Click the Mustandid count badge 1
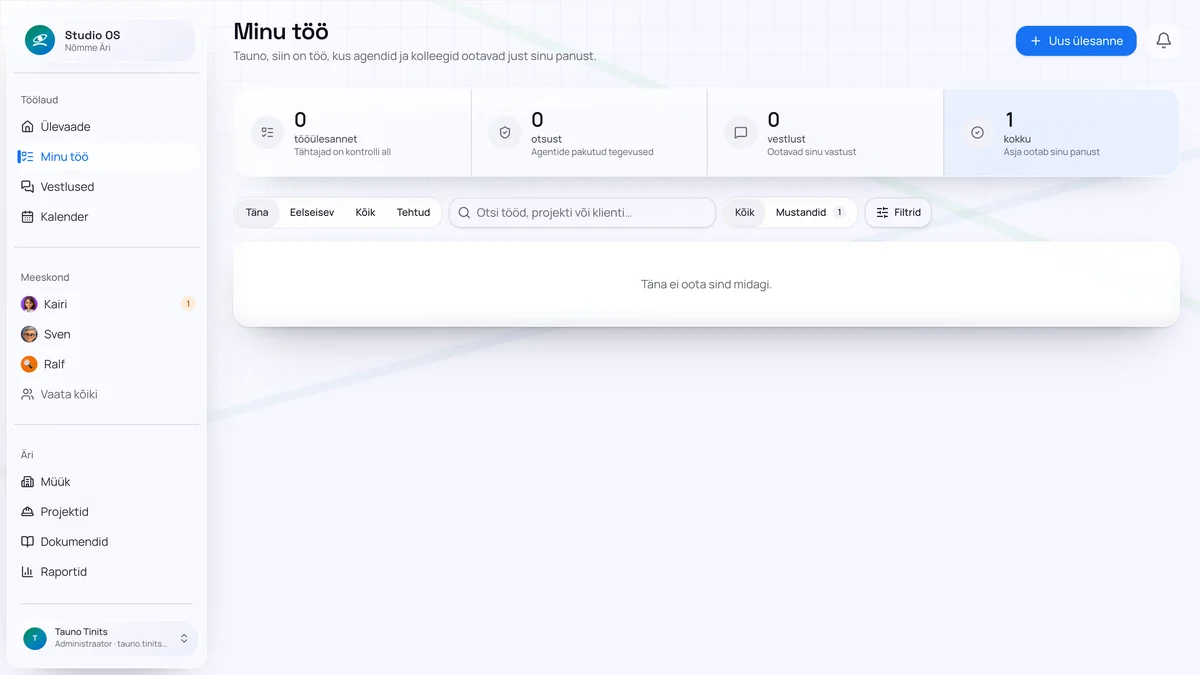The width and height of the screenshot is (1200, 675). coord(839,213)
